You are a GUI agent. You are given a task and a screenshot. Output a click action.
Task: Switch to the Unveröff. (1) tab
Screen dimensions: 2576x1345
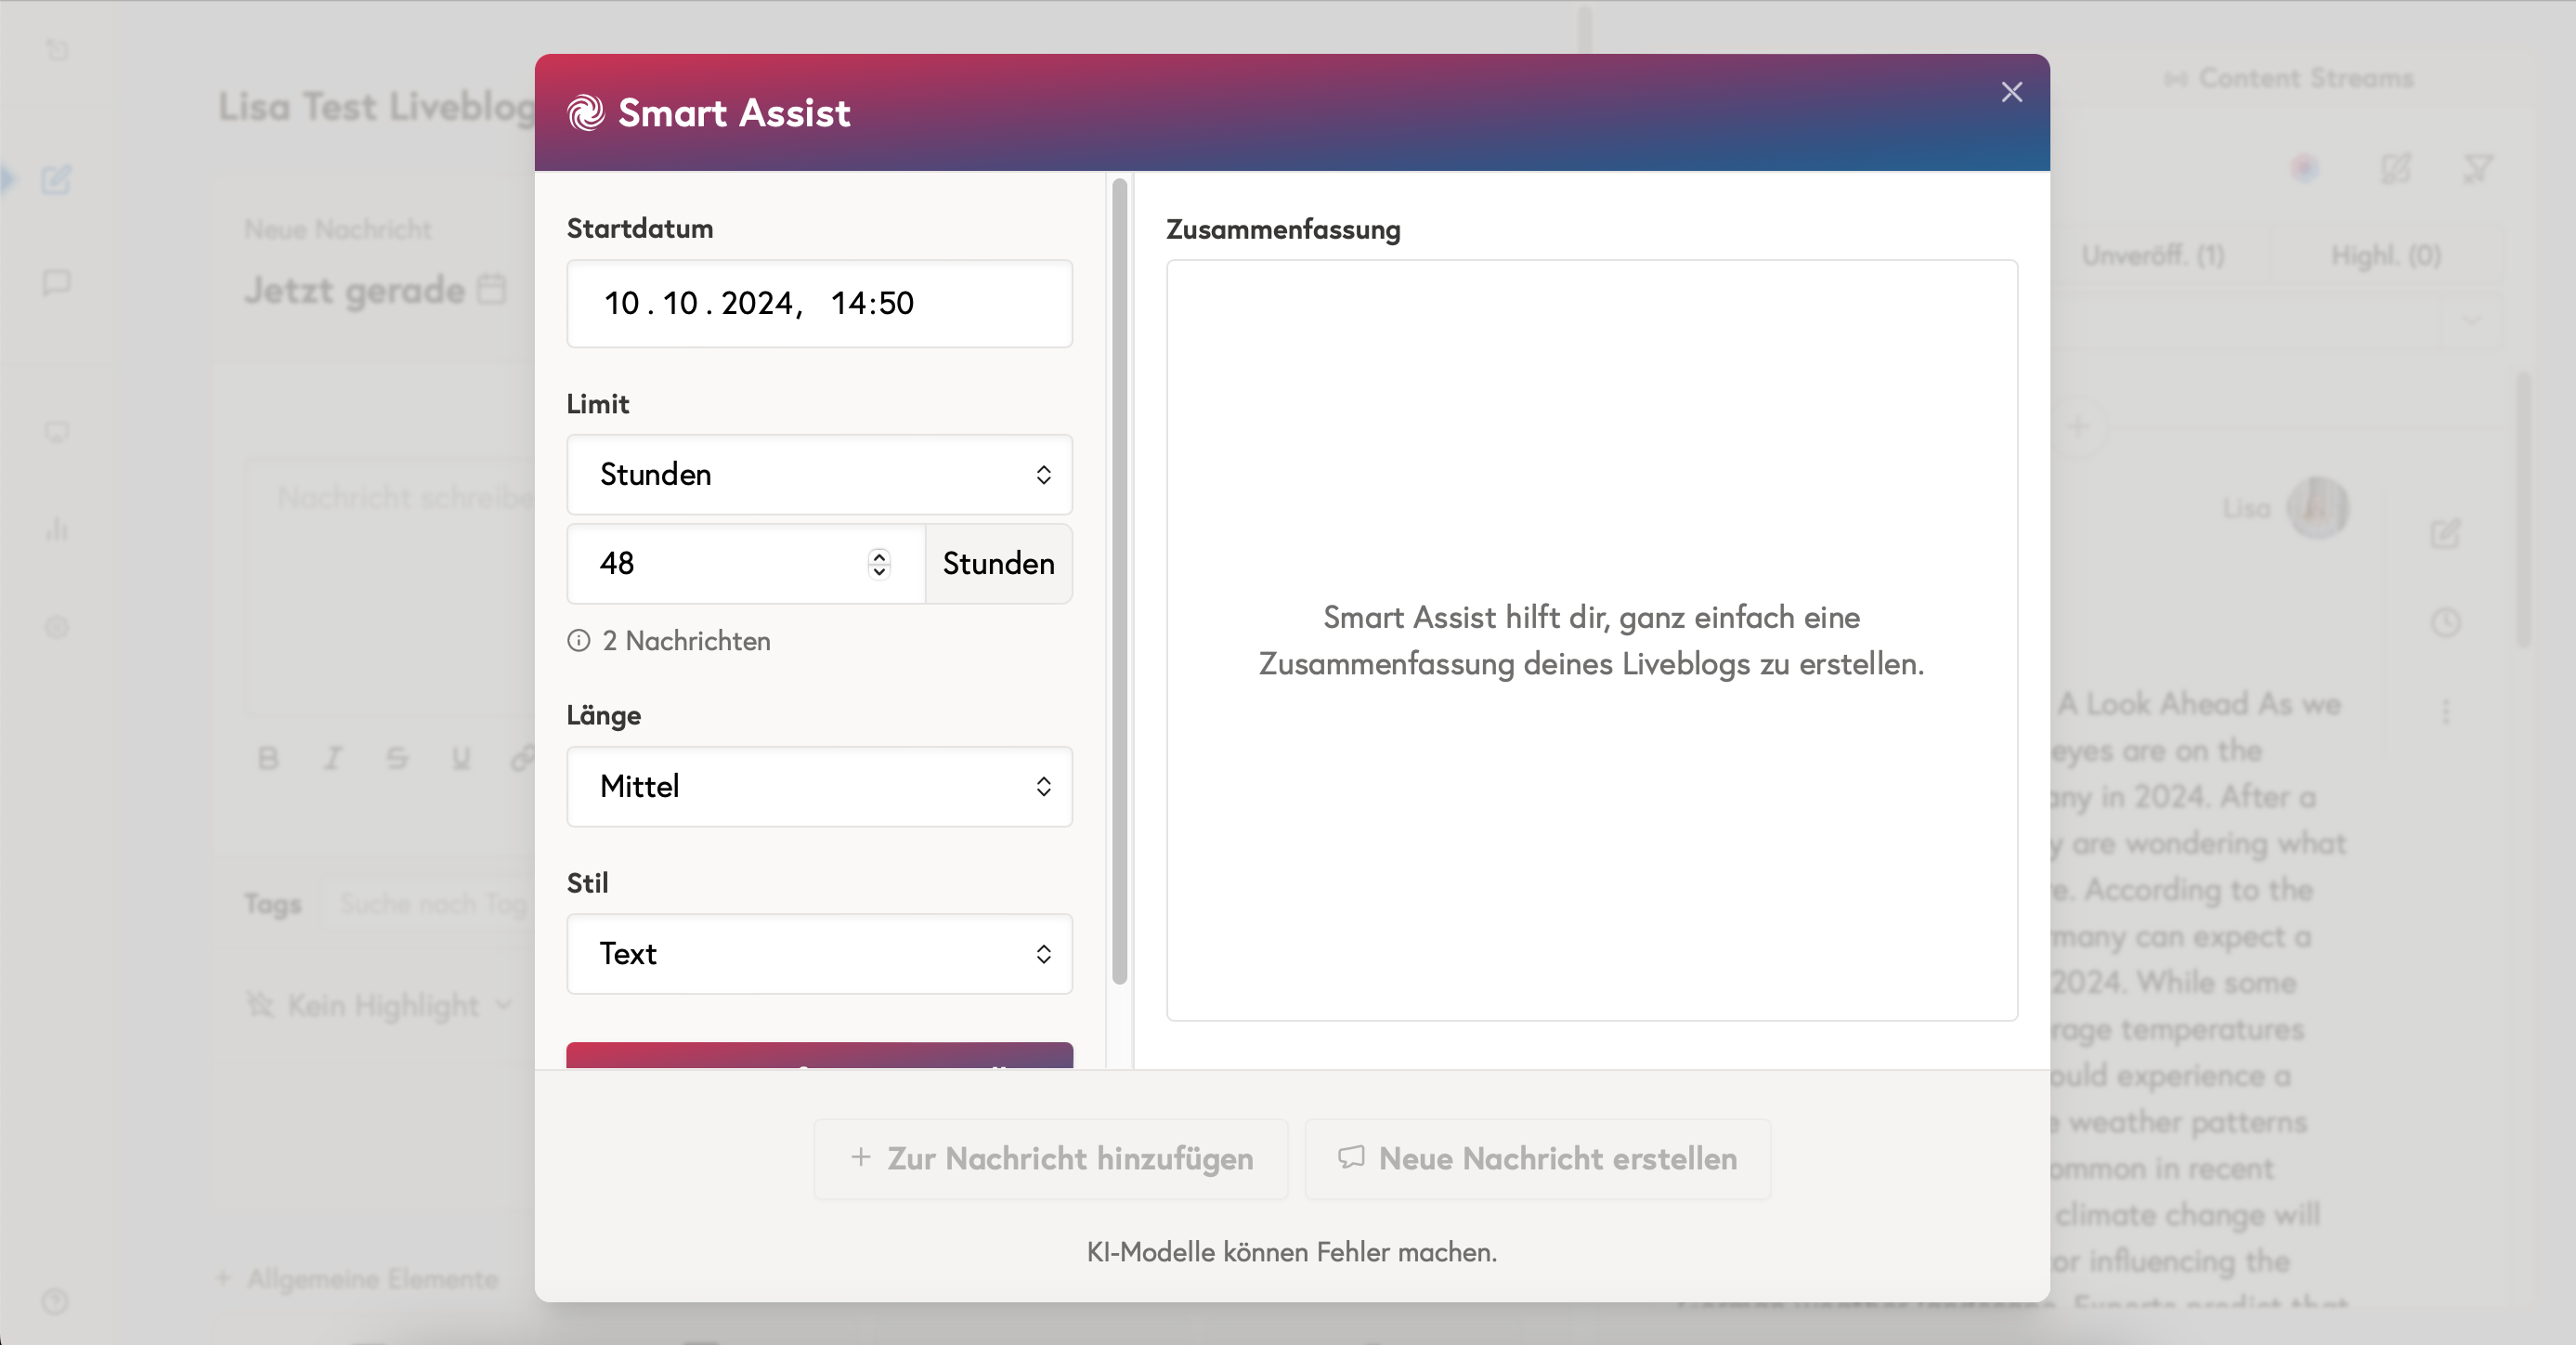2153,256
